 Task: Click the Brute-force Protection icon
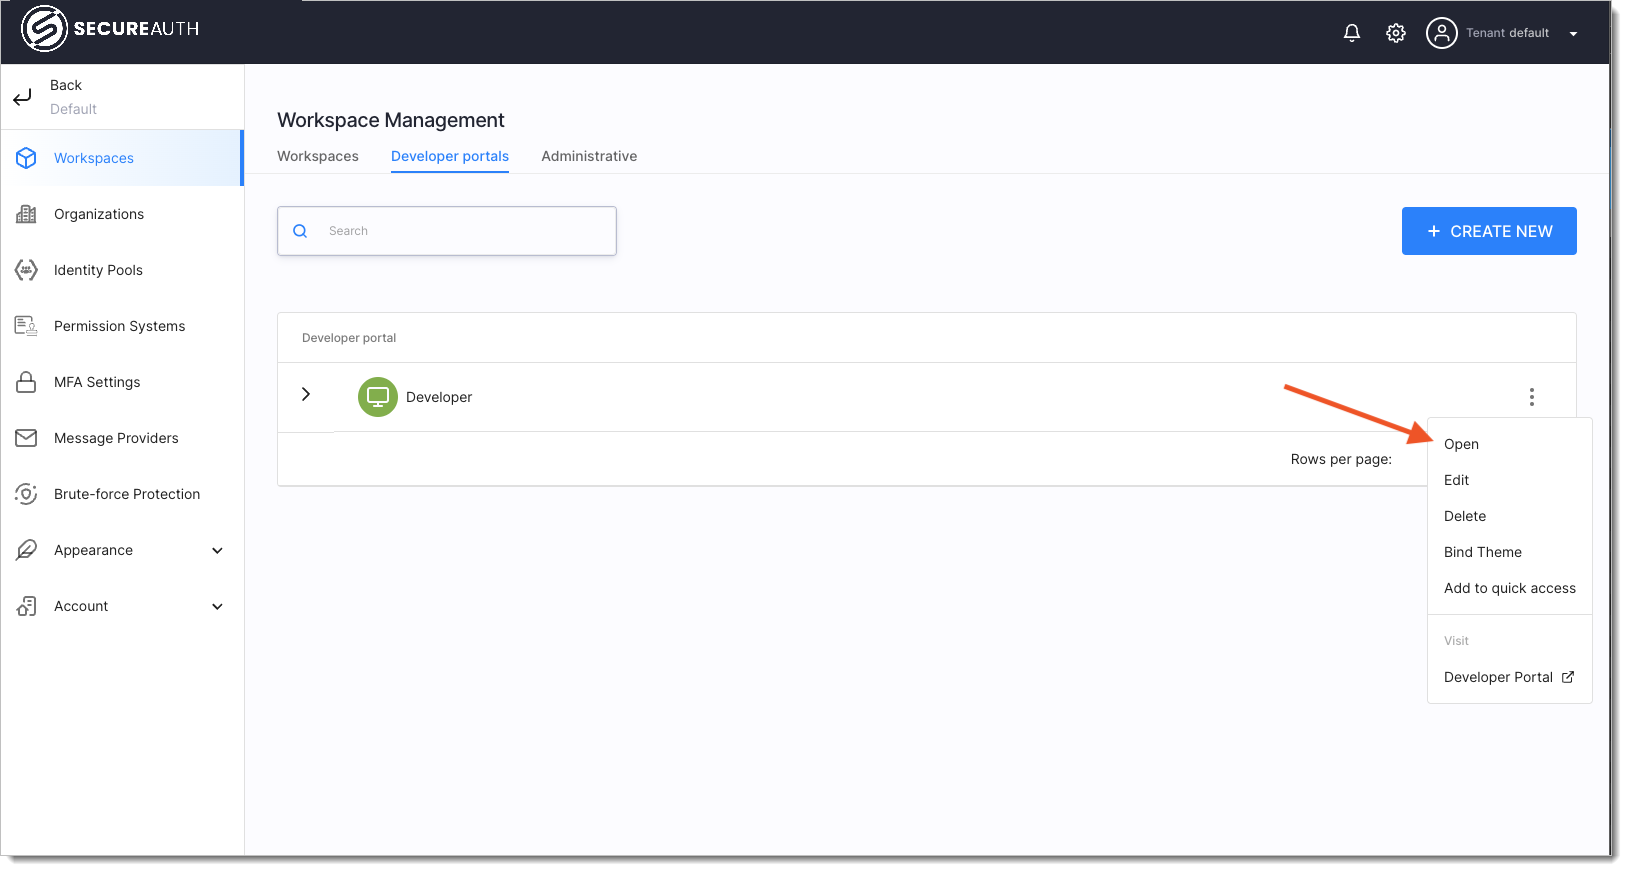pos(26,494)
